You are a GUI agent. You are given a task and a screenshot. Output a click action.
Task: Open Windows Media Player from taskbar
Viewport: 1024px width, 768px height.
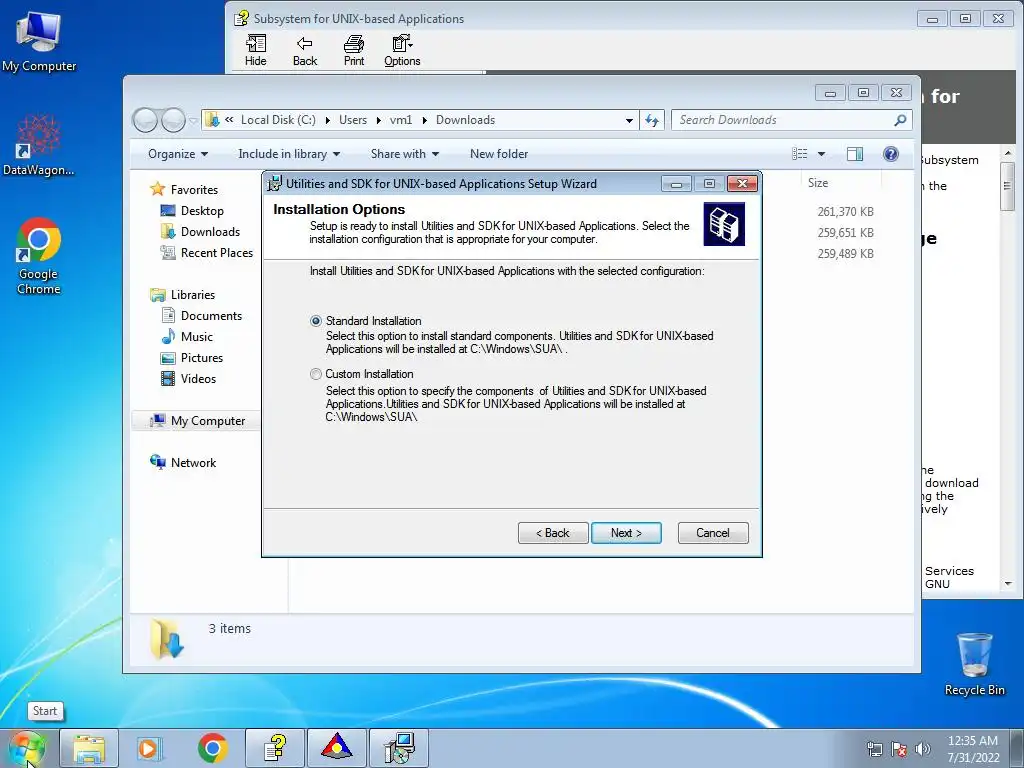[150, 748]
